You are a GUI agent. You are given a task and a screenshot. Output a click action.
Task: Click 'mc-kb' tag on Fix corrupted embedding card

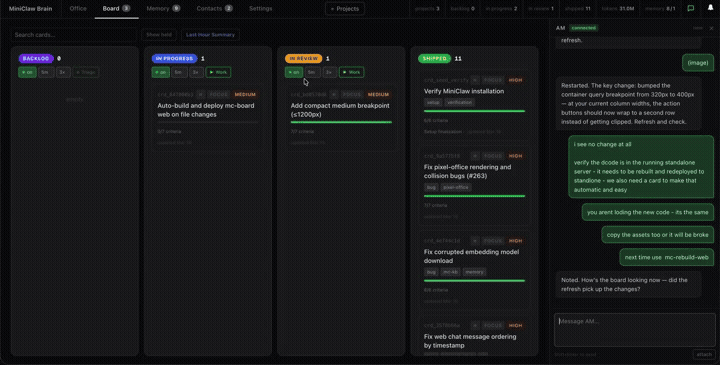450,272
